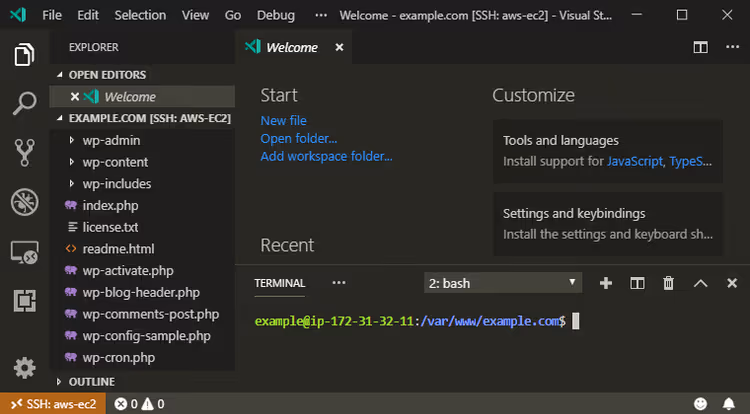Open the Debug menu

276,15
